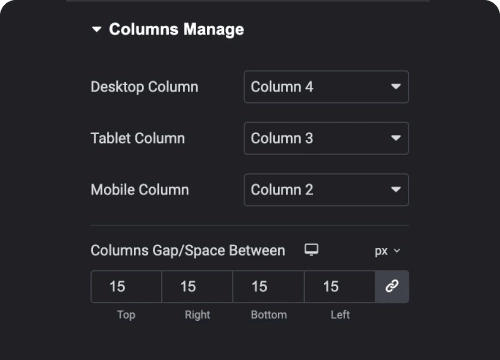The image size is (500, 360).
Task: Click the Desktop Column dropdown arrow
Action: tap(396, 87)
